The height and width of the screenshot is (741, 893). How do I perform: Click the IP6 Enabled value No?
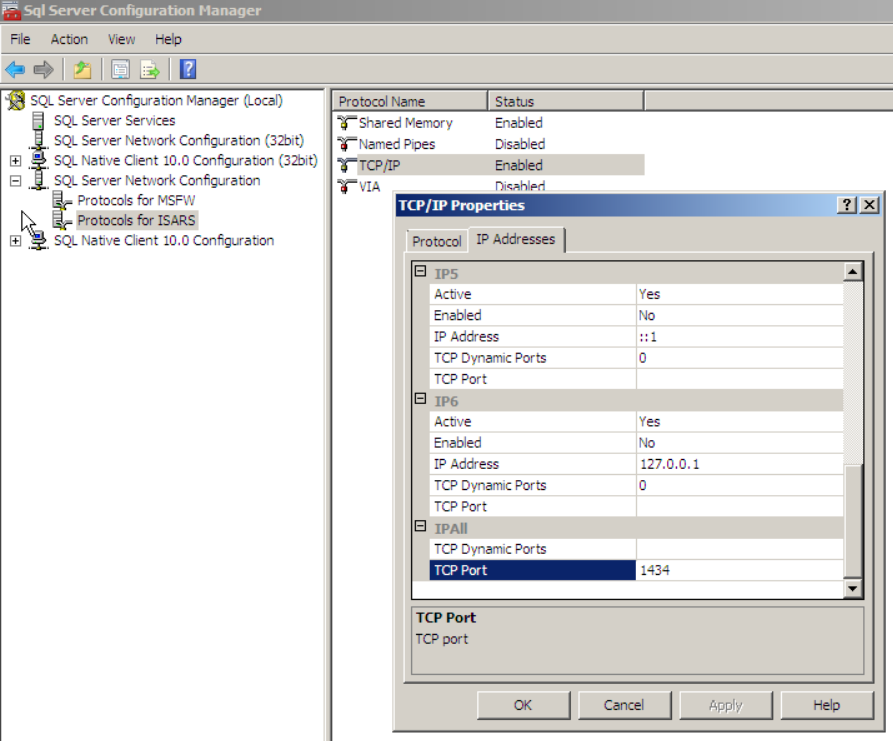tap(739, 443)
